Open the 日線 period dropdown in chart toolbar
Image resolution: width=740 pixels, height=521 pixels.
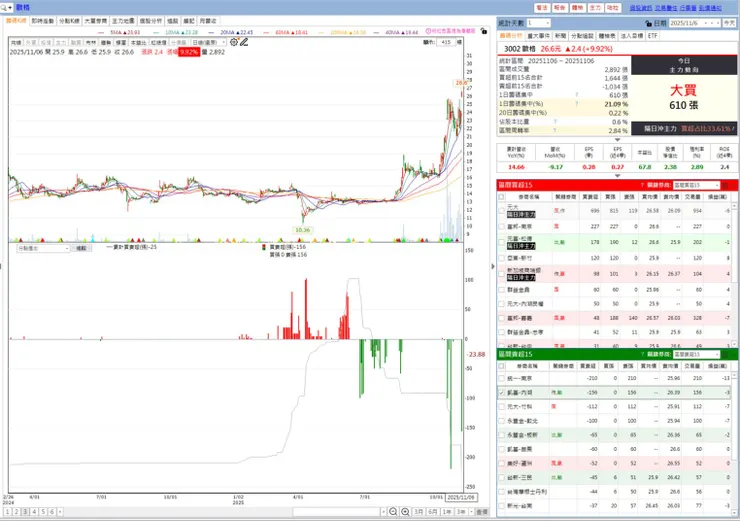[x=209, y=42]
